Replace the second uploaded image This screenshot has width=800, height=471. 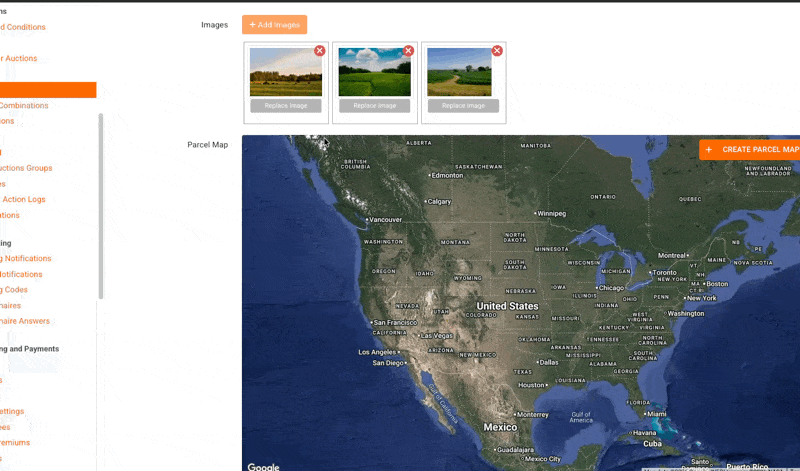pos(374,105)
